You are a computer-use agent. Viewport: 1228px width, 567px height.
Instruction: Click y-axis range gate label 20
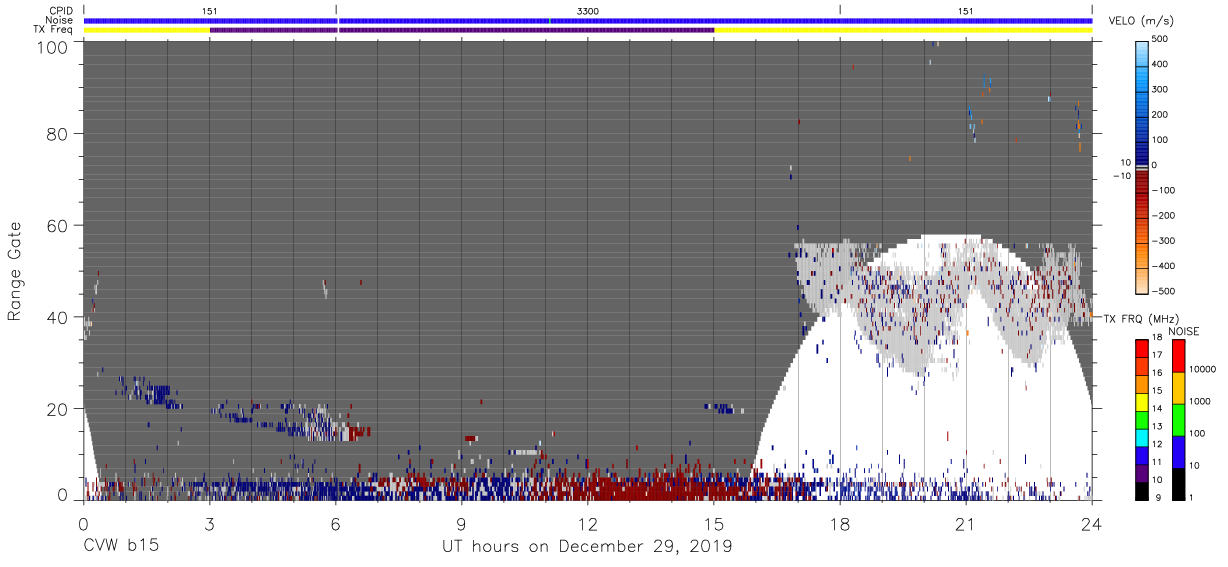58,409
